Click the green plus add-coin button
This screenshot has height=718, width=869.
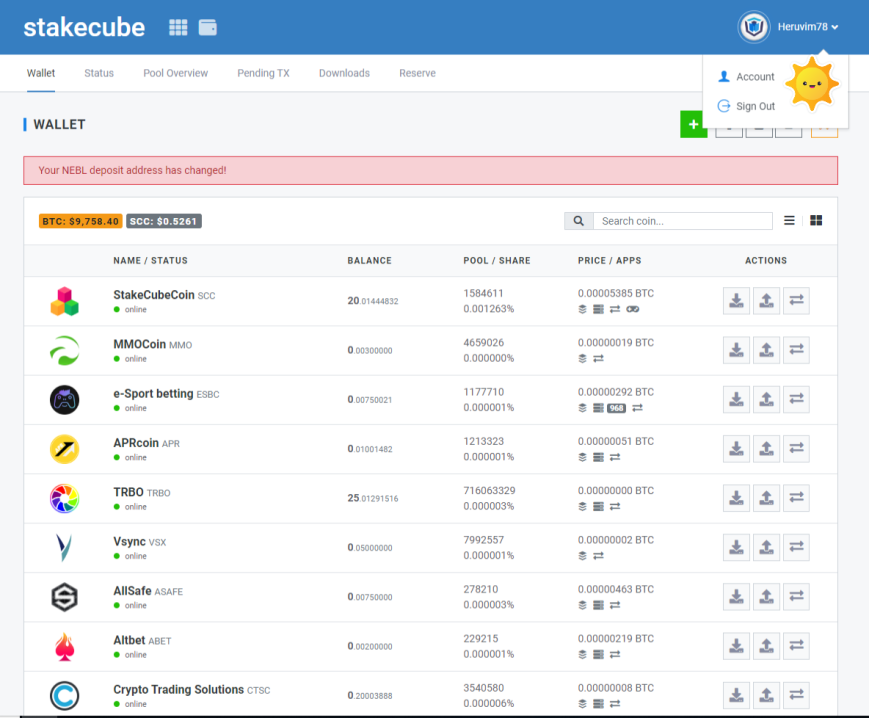pyautogui.click(x=693, y=124)
